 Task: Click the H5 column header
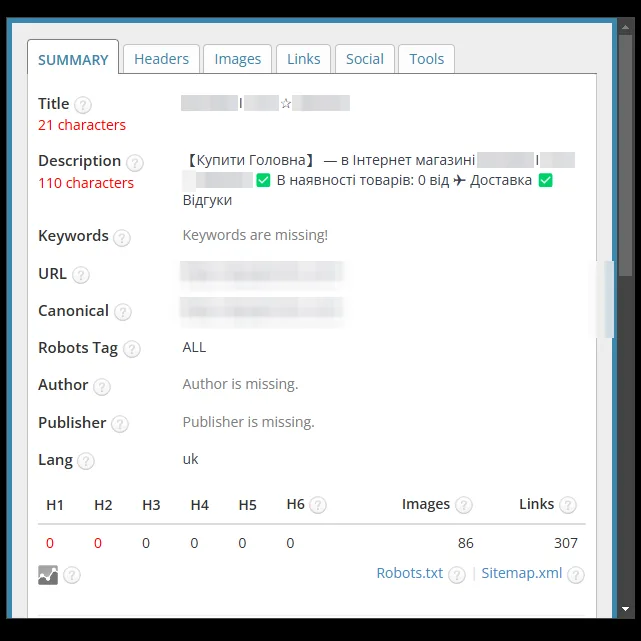click(247, 505)
